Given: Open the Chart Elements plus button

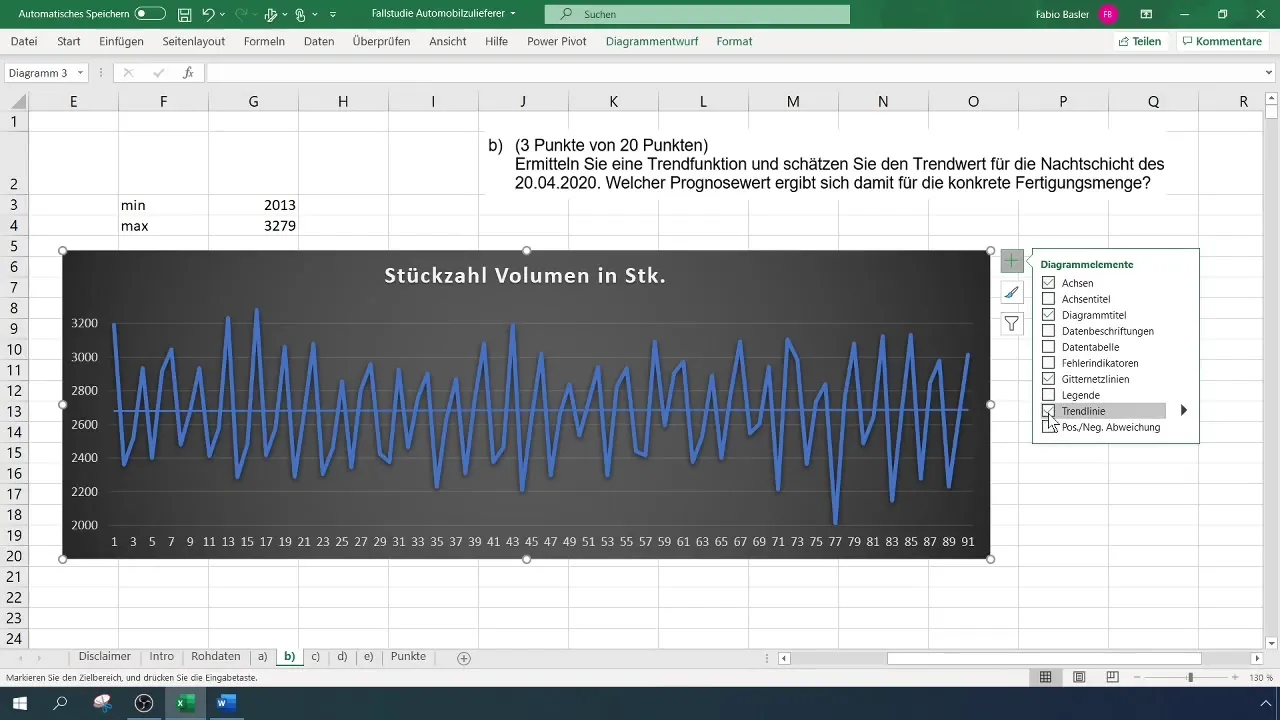Looking at the screenshot, I should tap(1012, 261).
